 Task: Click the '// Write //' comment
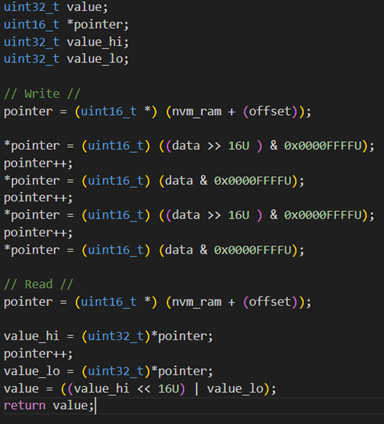click(42, 94)
